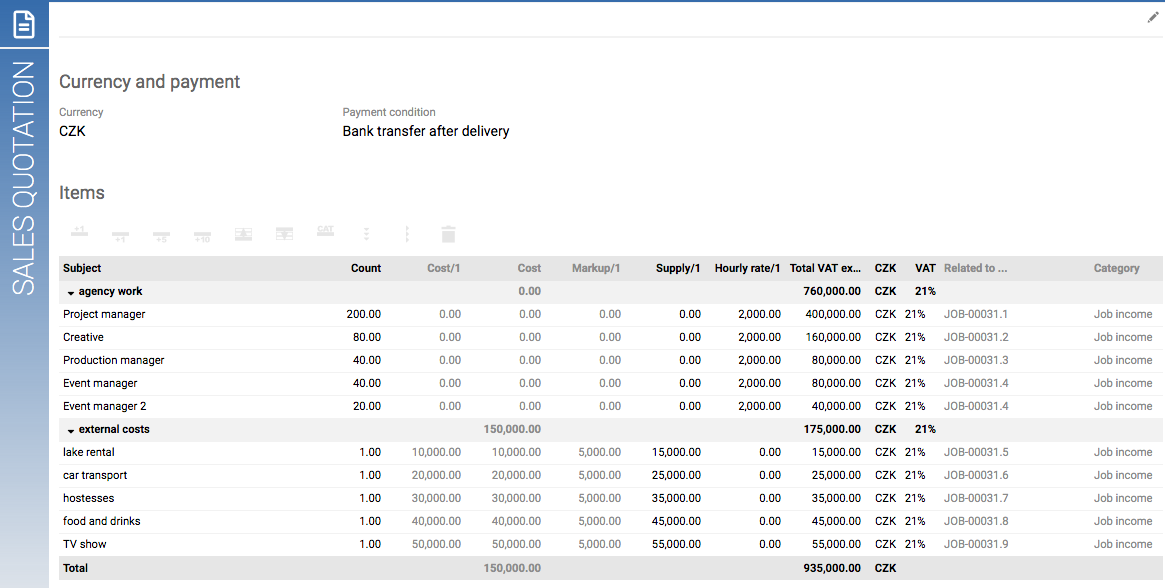This screenshot has width=1165, height=588.
Task: Sort by Subject column header
Action: (82, 268)
